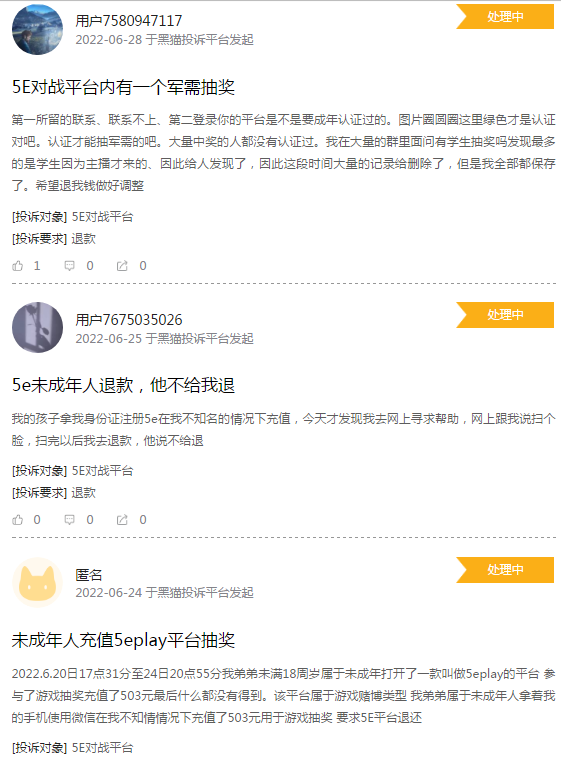The image size is (561, 760).
Task: Click username 用户7580947117
Action: [129, 21]
